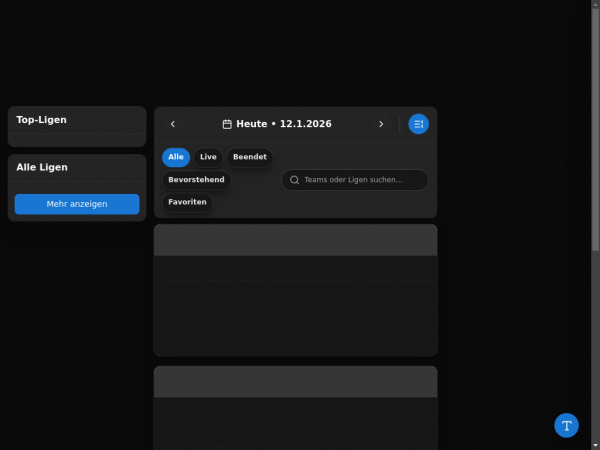The image size is (600, 450).
Task: Expand the Top-Ligen section
Action: (77, 120)
